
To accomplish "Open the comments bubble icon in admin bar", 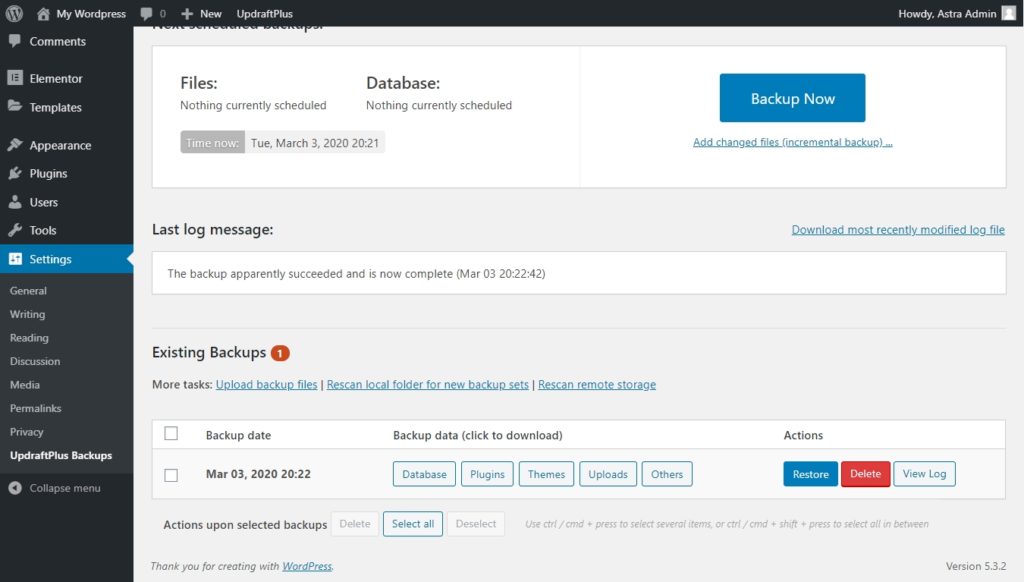I will click(146, 14).
